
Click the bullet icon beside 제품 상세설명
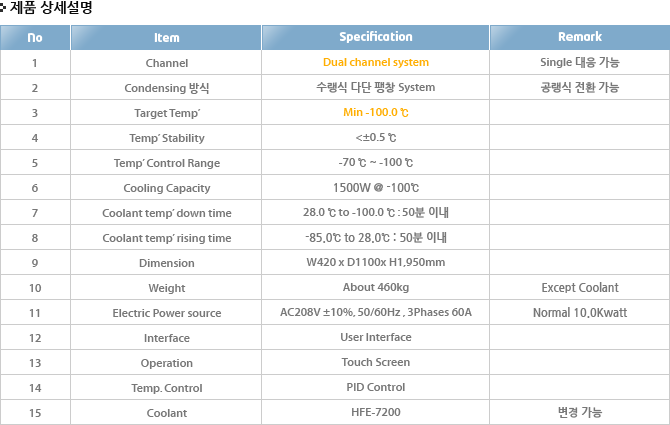click(3, 7)
